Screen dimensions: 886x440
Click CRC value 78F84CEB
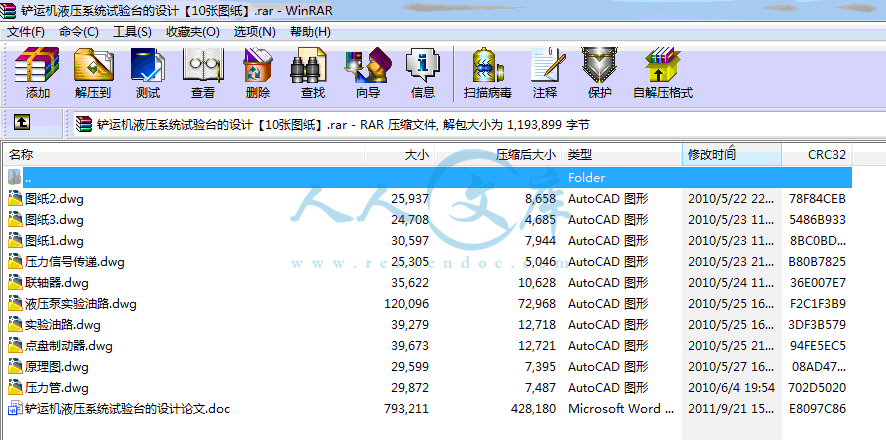tap(818, 199)
